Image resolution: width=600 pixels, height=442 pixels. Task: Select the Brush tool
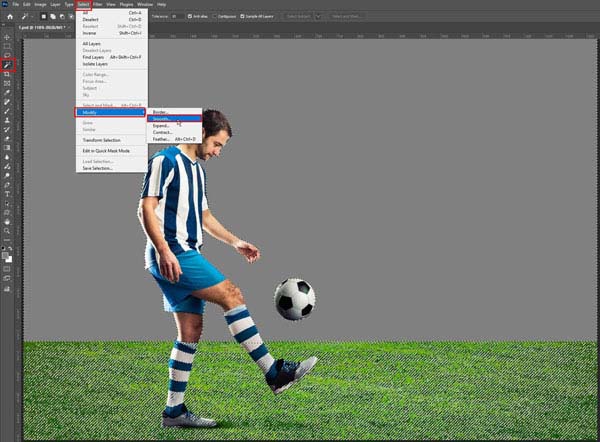coord(7,111)
